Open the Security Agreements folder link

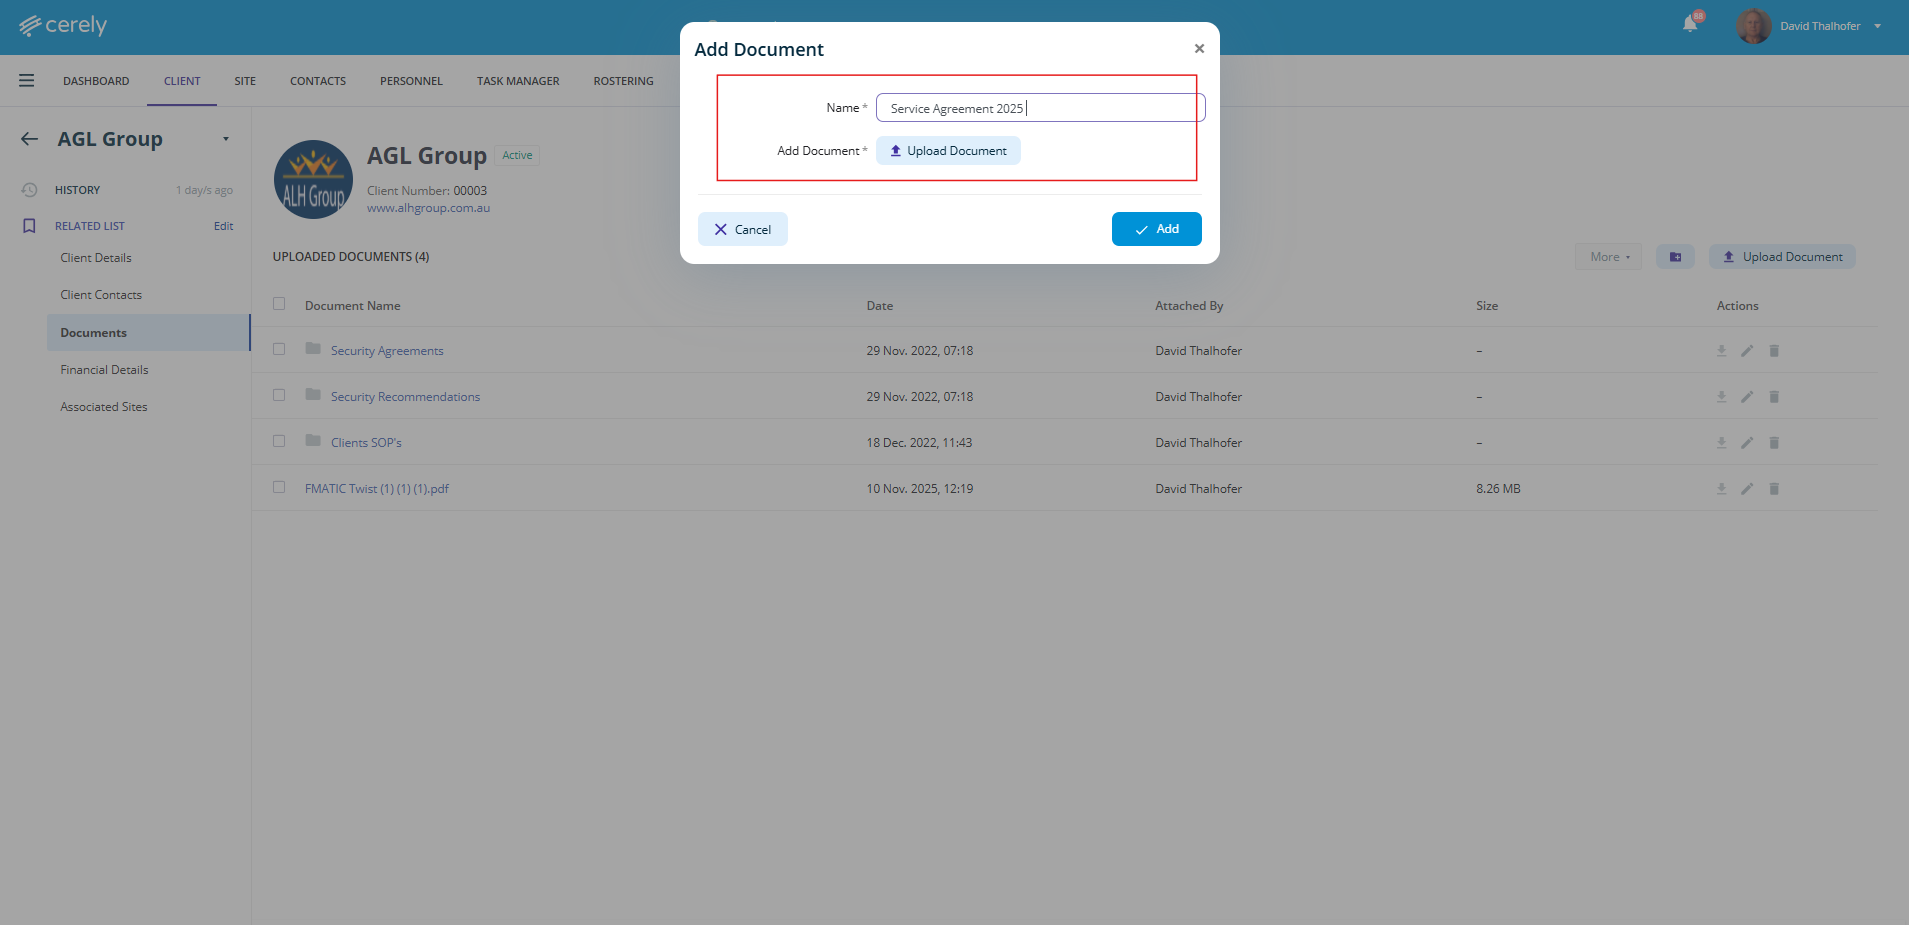pyautogui.click(x=387, y=351)
